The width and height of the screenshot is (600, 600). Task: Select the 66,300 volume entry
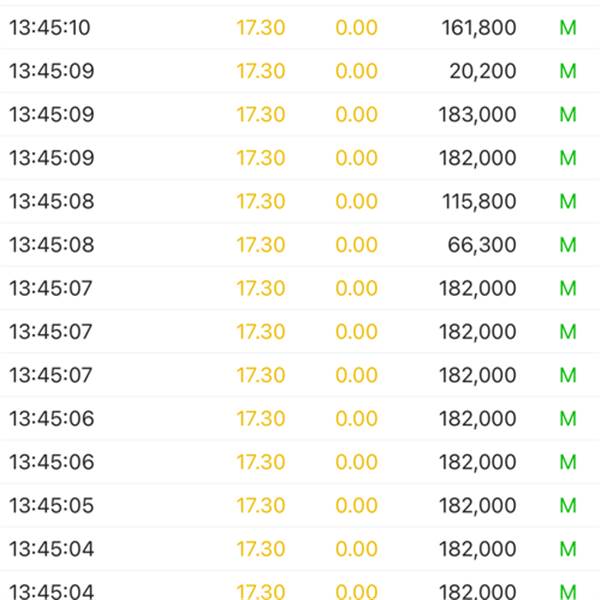tap(484, 245)
